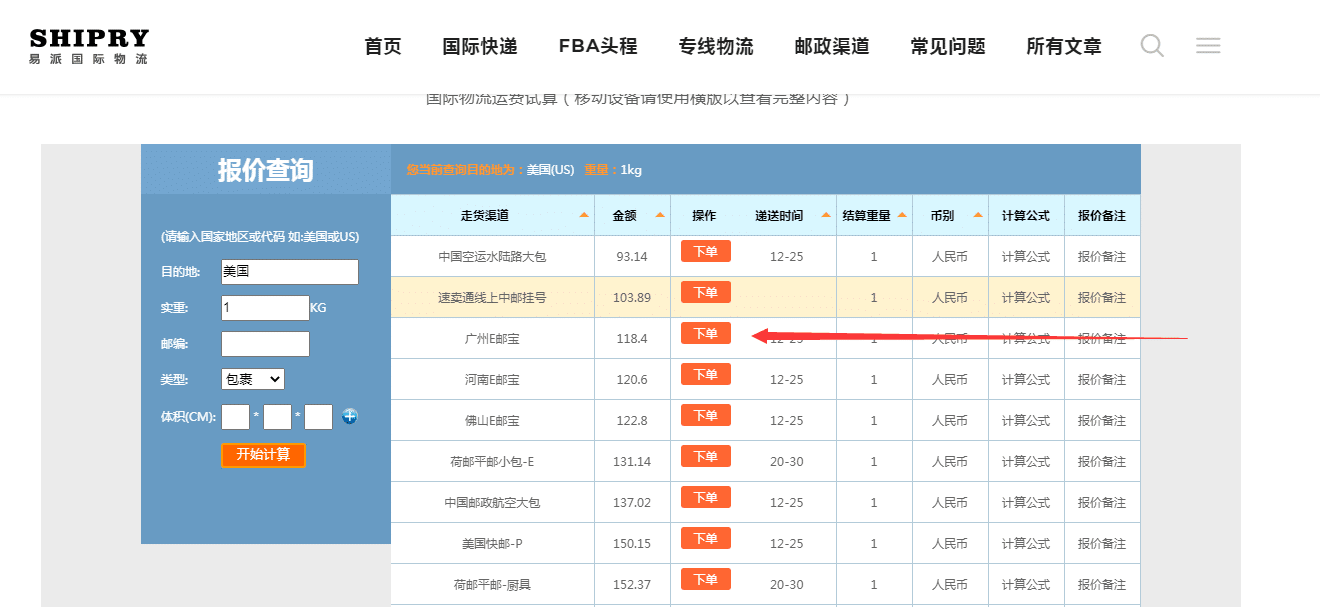Click the 93.14 amount cell
The height and width of the screenshot is (607, 1320).
pyautogui.click(x=632, y=257)
